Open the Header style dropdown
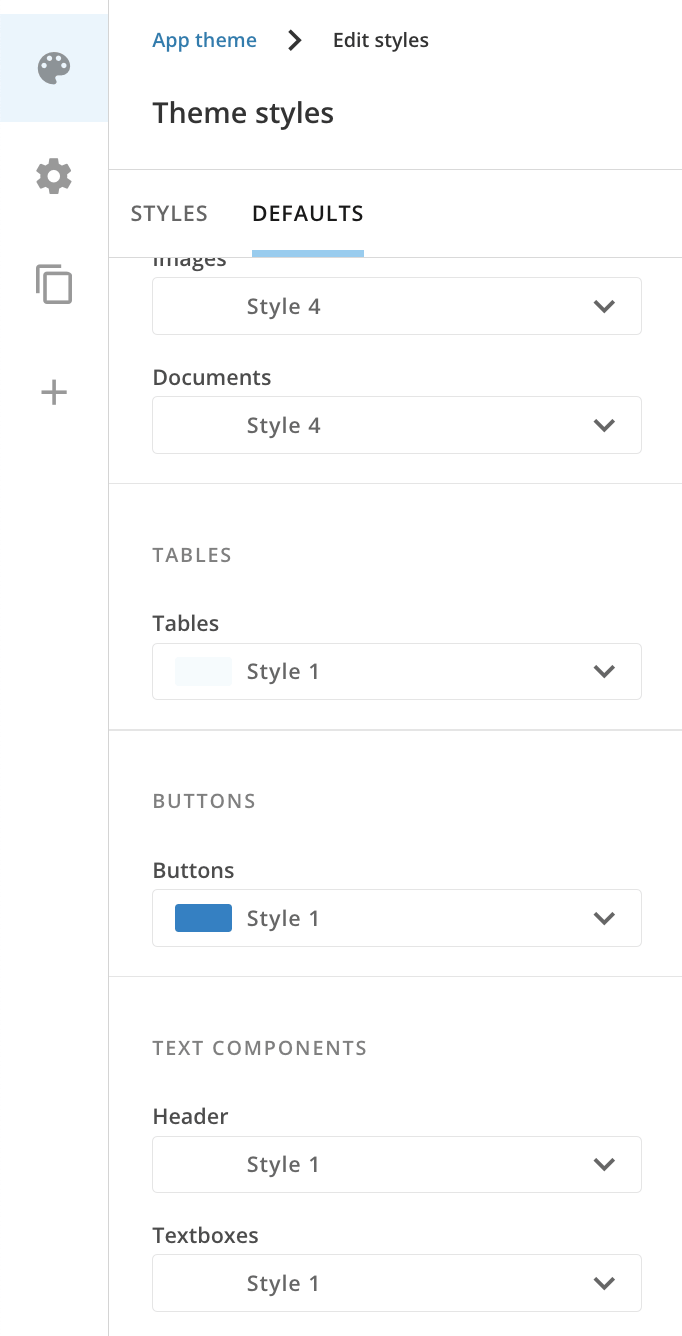The image size is (682, 1336). point(397,1164)
